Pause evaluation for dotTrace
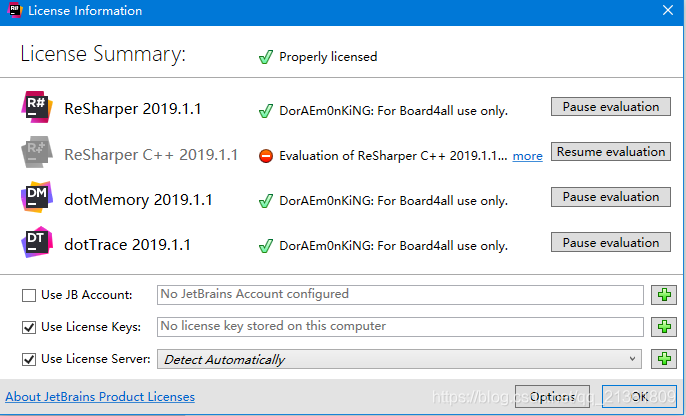 [x=611, y=242]
